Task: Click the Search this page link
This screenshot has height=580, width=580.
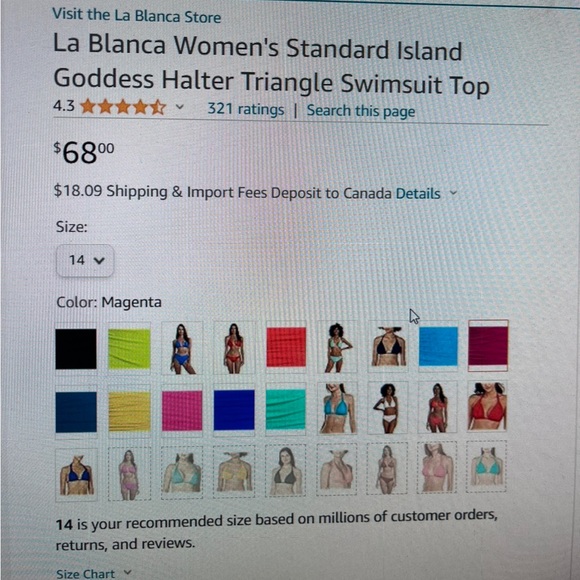Action: pos(361,111)
